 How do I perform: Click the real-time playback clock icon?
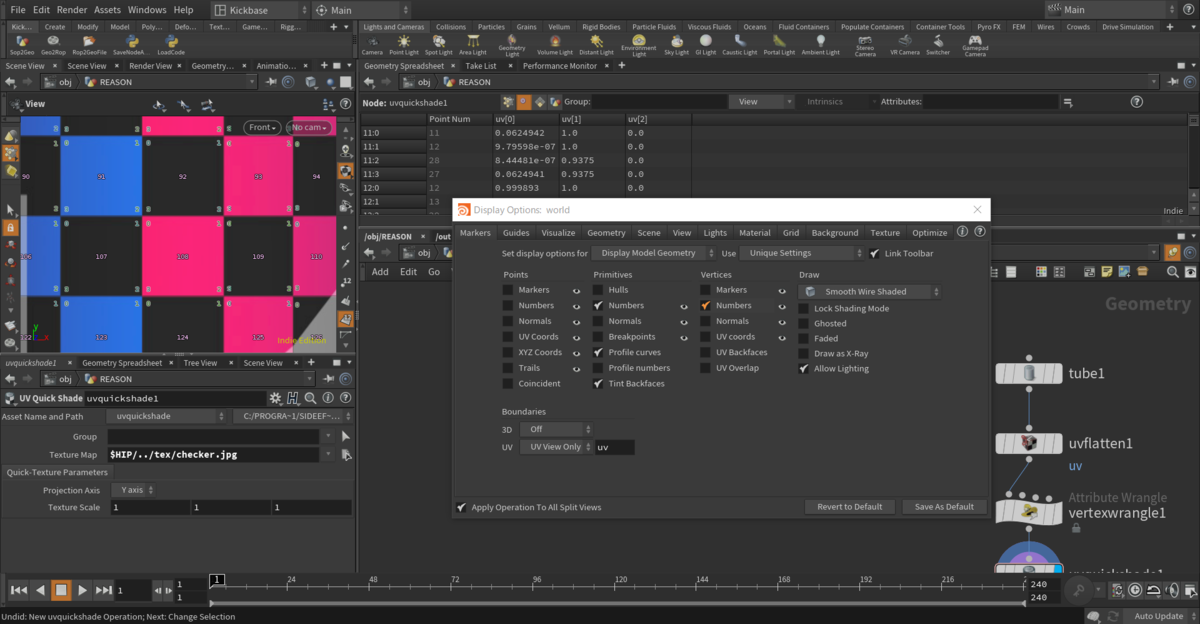(x=1135, y=591)
